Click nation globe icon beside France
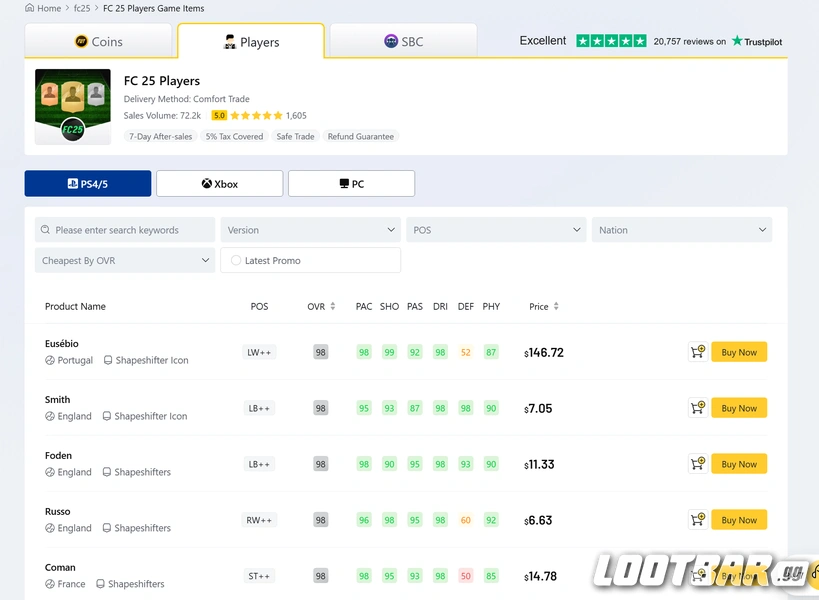The width and height of the screenshot is (819, 600). pyautogui.click(x=50, y=584)
